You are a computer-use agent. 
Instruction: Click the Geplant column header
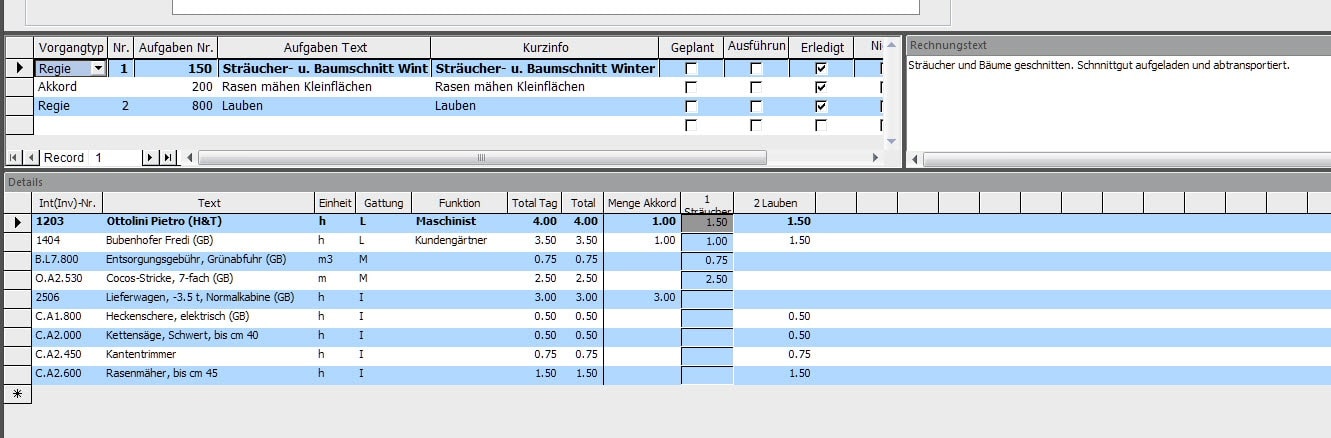(x=691, y=47)
